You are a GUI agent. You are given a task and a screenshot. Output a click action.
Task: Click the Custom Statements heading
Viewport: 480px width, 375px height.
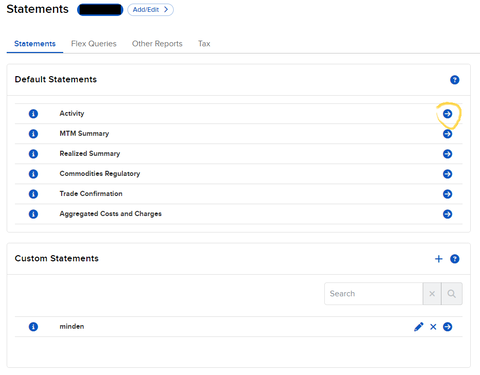(57, 258)
